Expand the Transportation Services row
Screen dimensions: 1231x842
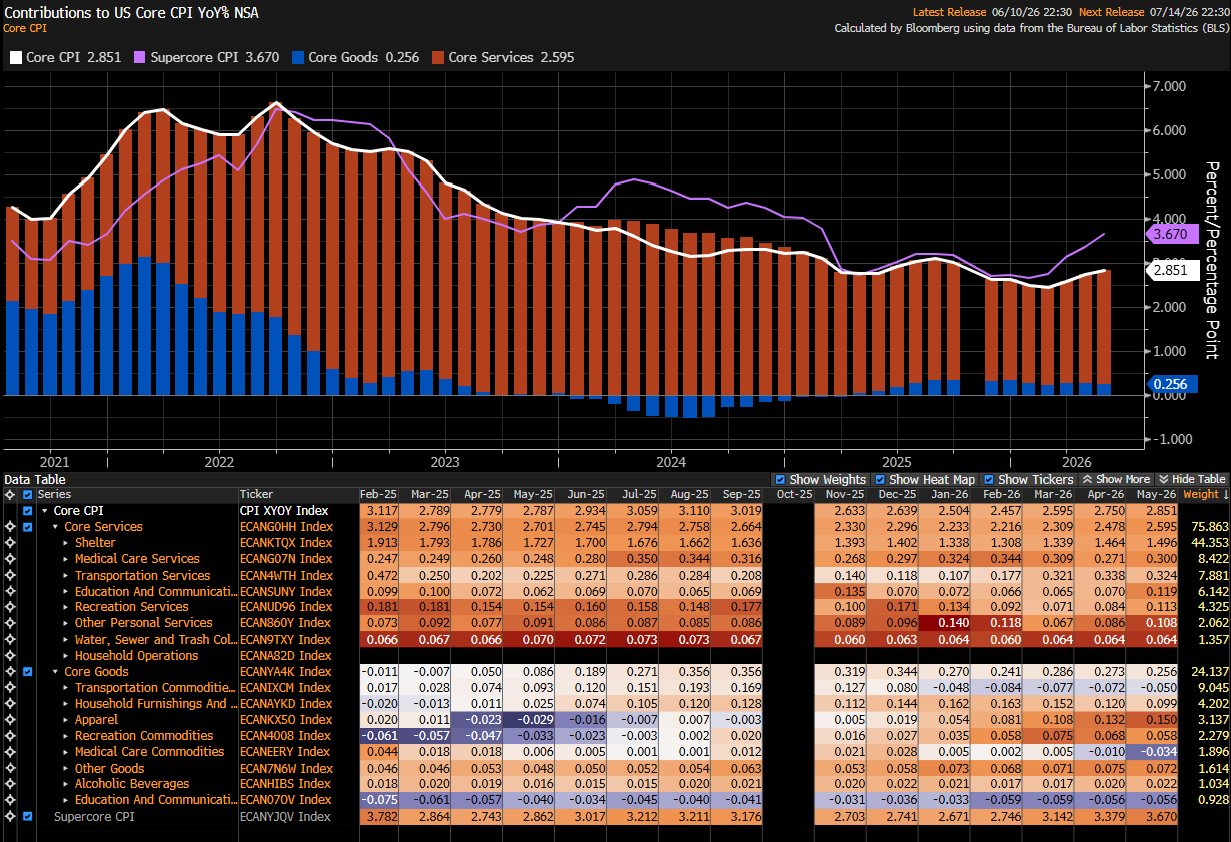(x=67, y=575)
